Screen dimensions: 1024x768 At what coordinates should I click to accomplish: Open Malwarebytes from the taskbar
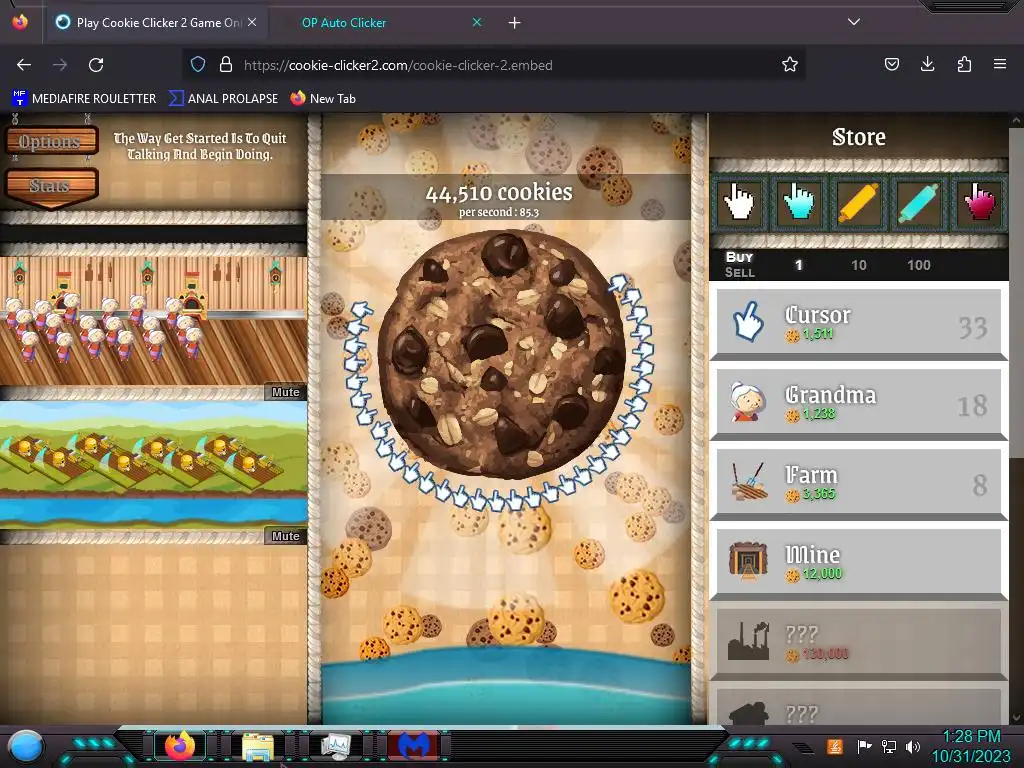(x=415, y=746)
